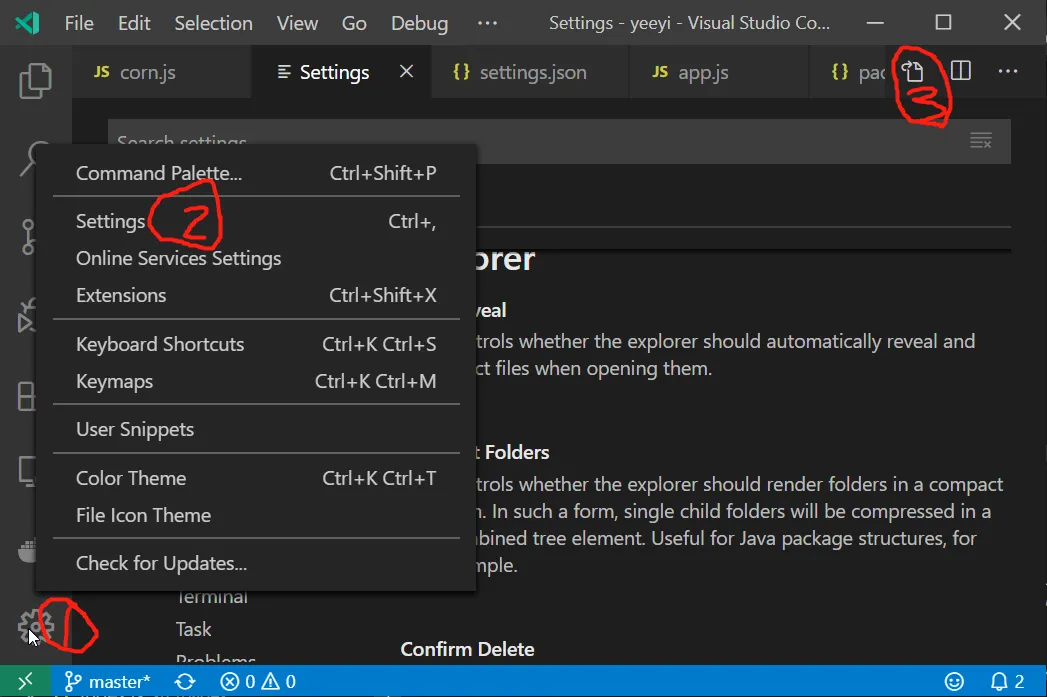The image size is (1047, 697).
Task: Open notifications bell showing 2
Action: click(x=1007, y=682)
